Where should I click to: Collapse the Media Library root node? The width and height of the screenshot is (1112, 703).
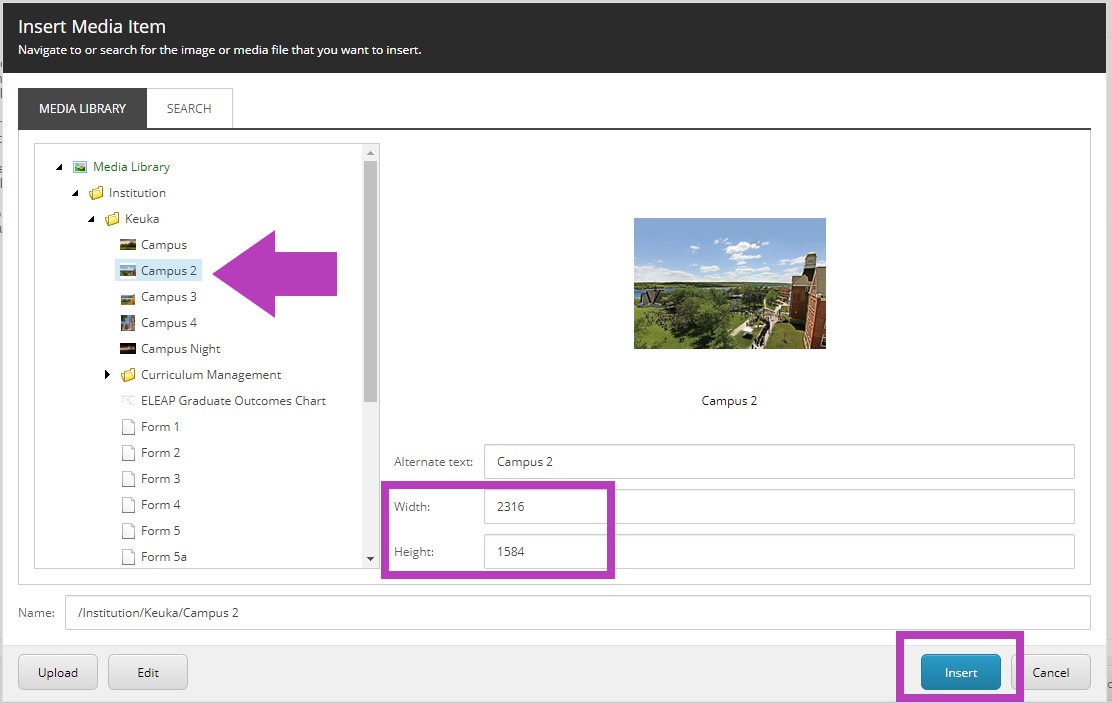tap(60, 167)
